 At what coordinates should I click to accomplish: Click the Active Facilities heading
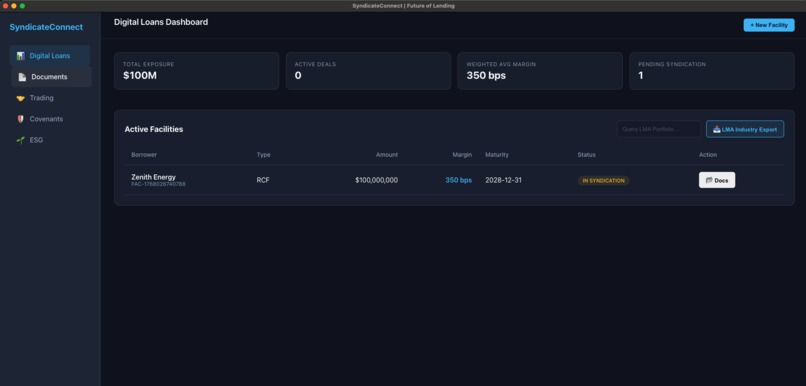[x=154, y=129]
